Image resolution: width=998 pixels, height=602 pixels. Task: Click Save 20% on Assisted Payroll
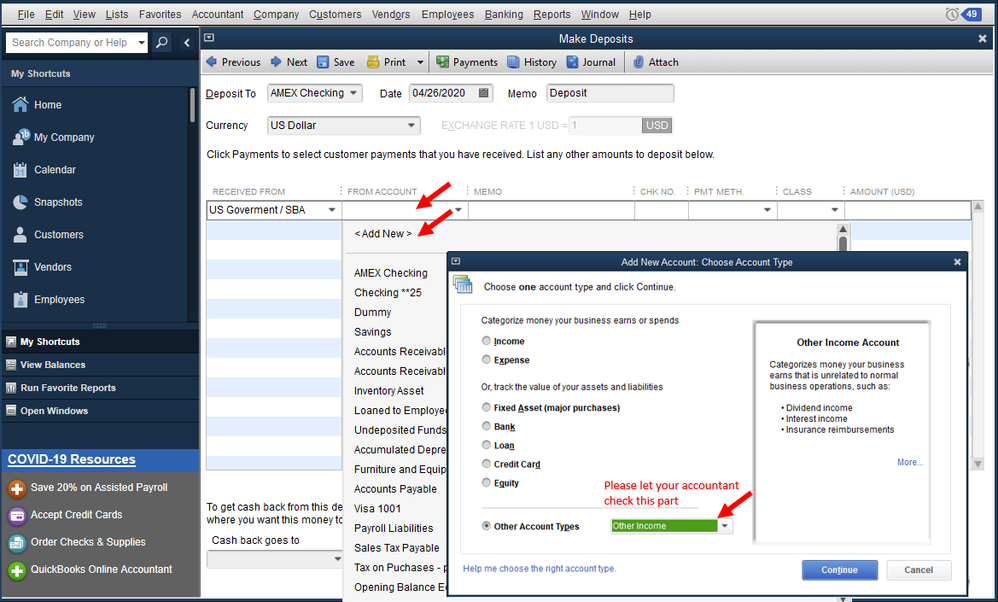coord(99,487)
